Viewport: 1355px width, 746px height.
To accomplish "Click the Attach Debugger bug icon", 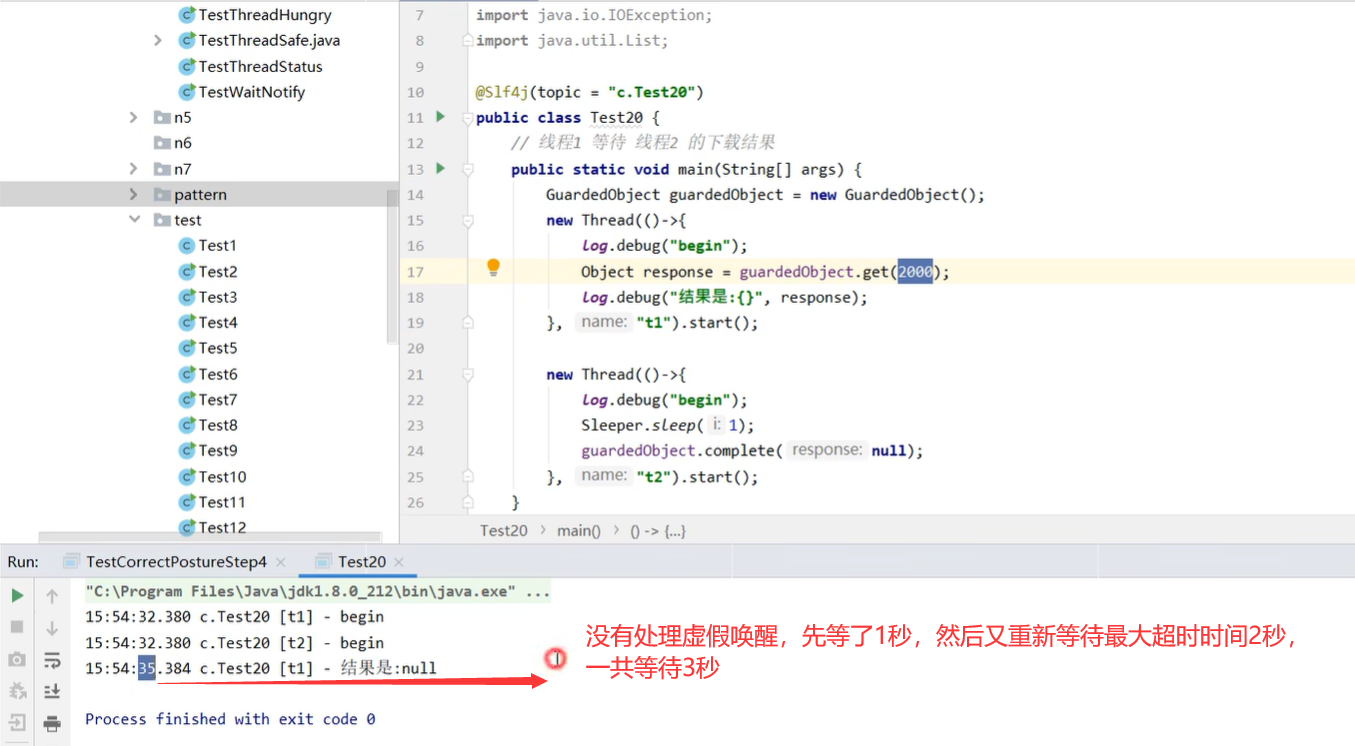I will (17, 690).
